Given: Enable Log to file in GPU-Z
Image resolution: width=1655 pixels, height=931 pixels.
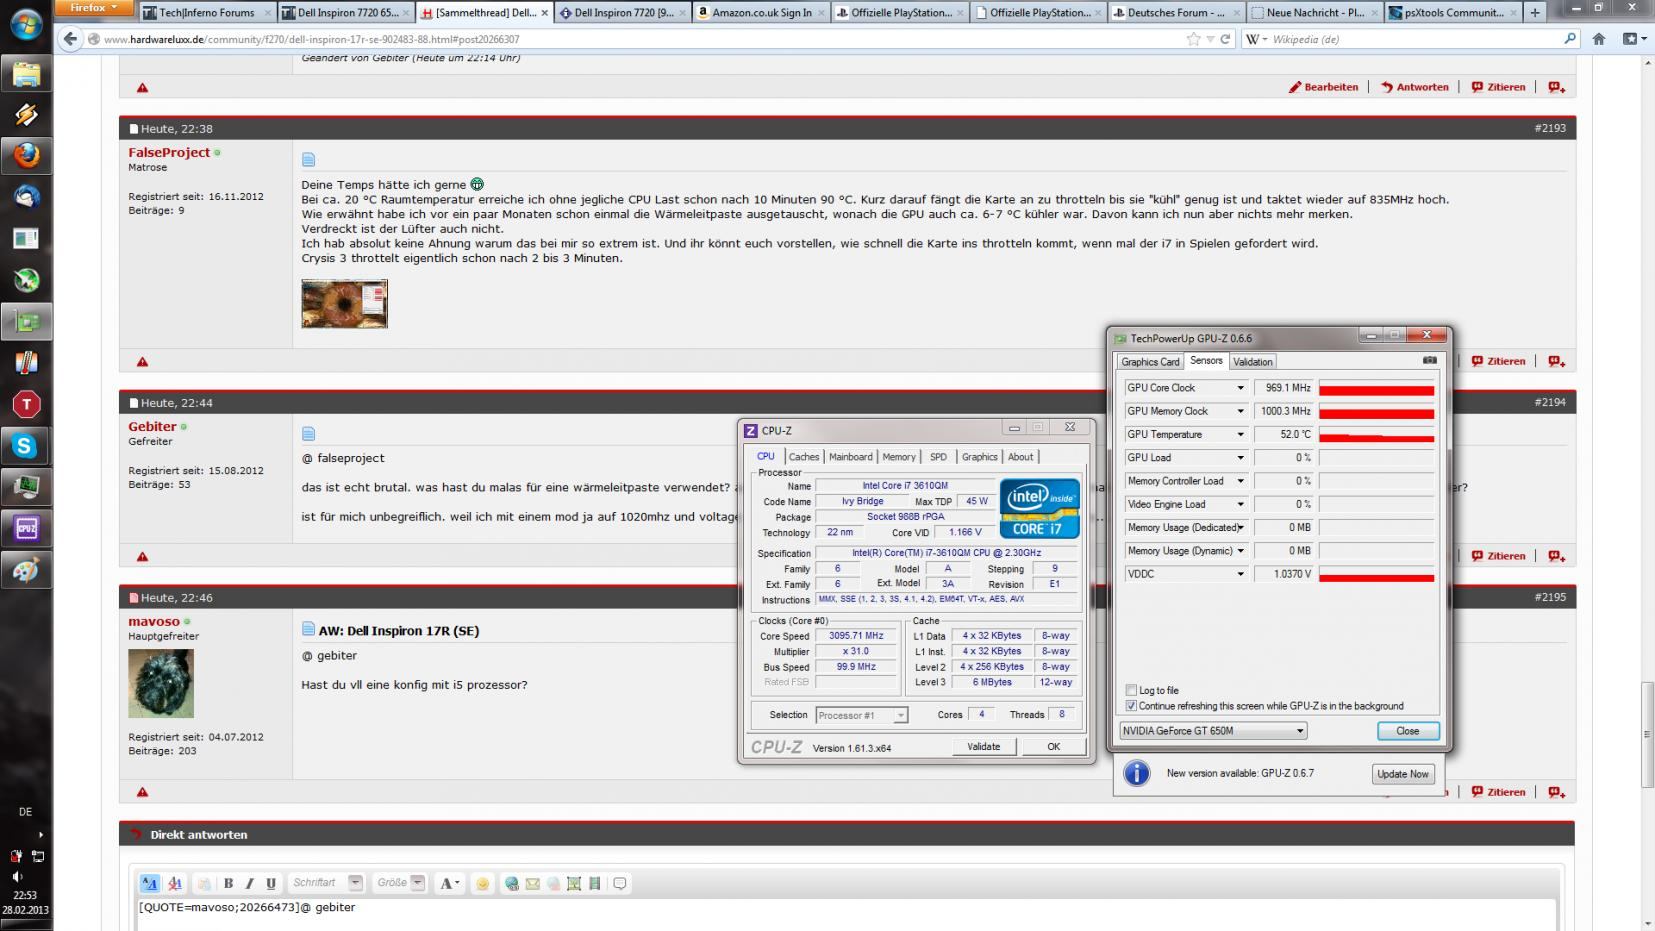Looking at the screenshot, I should [1131, 690].
